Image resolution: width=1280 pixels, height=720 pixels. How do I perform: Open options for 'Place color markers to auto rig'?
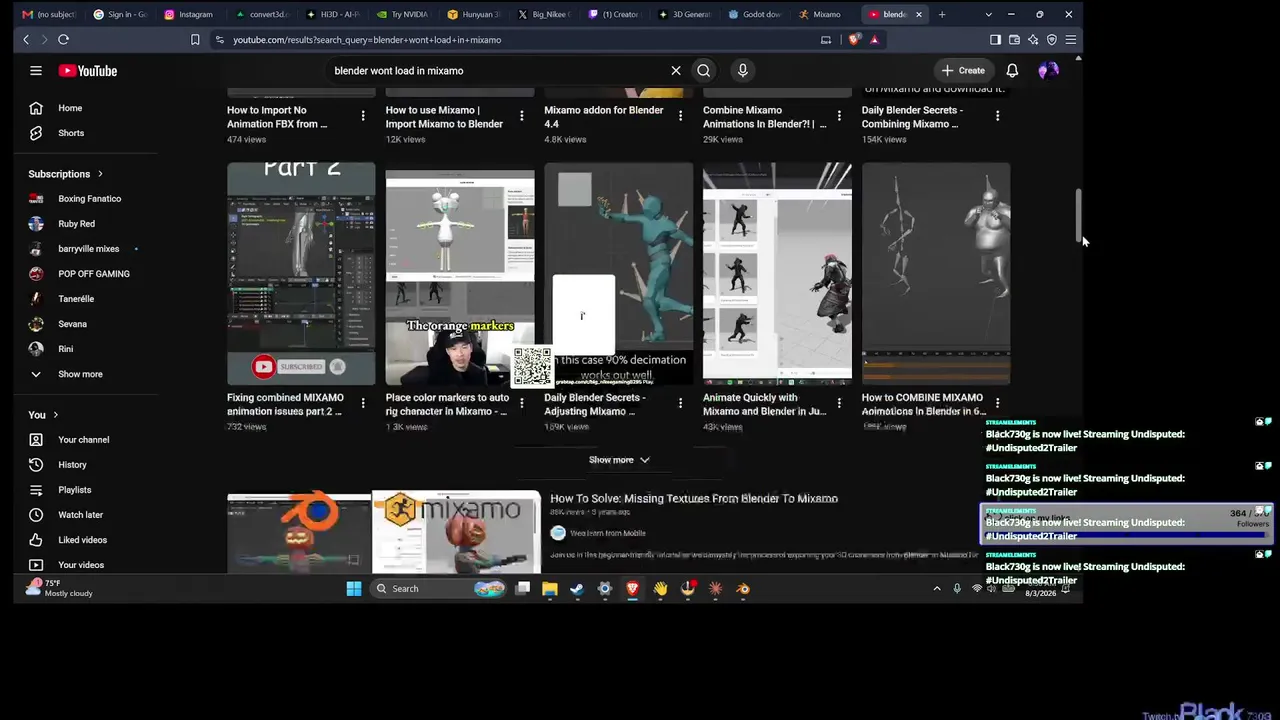pyautogui.click(x=522, y=403)
